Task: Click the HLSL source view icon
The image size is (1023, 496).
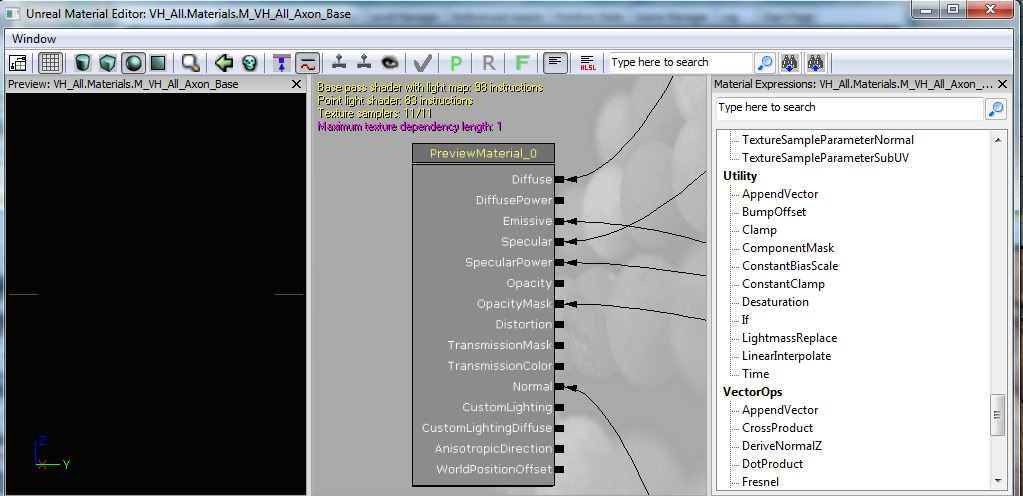Action: coord(588,63)
